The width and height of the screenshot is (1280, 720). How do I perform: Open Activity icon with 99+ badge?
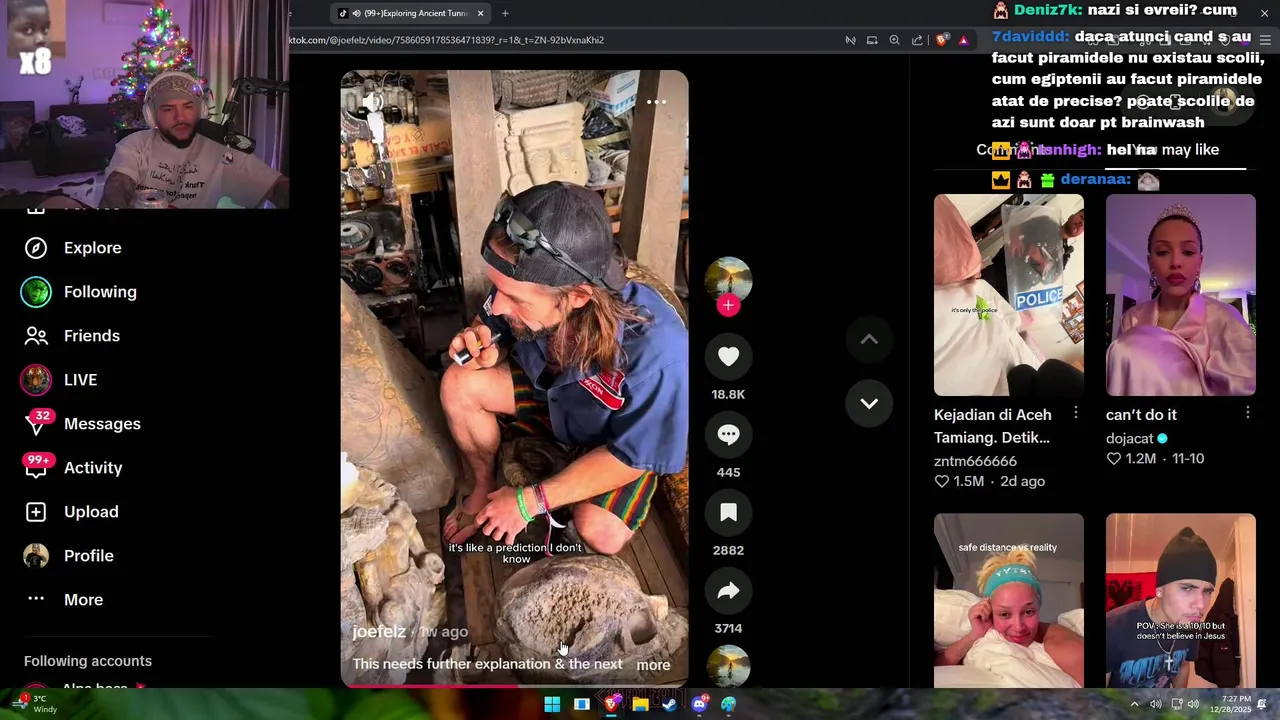click(x=36, y=467)
